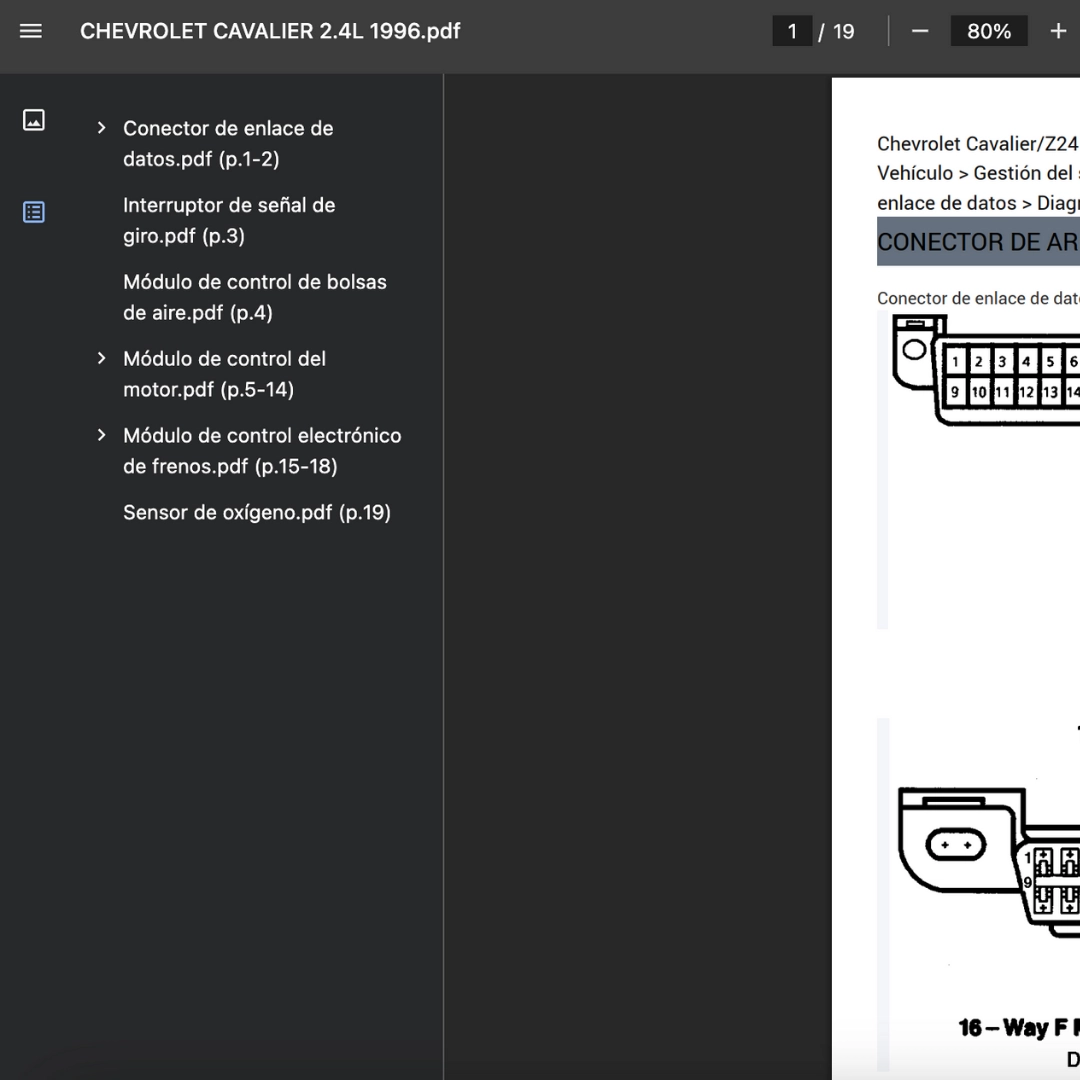Expand the Conector de enlace de datos entry
This screenshot has height=1080, width=1080.
pos(101,128)
